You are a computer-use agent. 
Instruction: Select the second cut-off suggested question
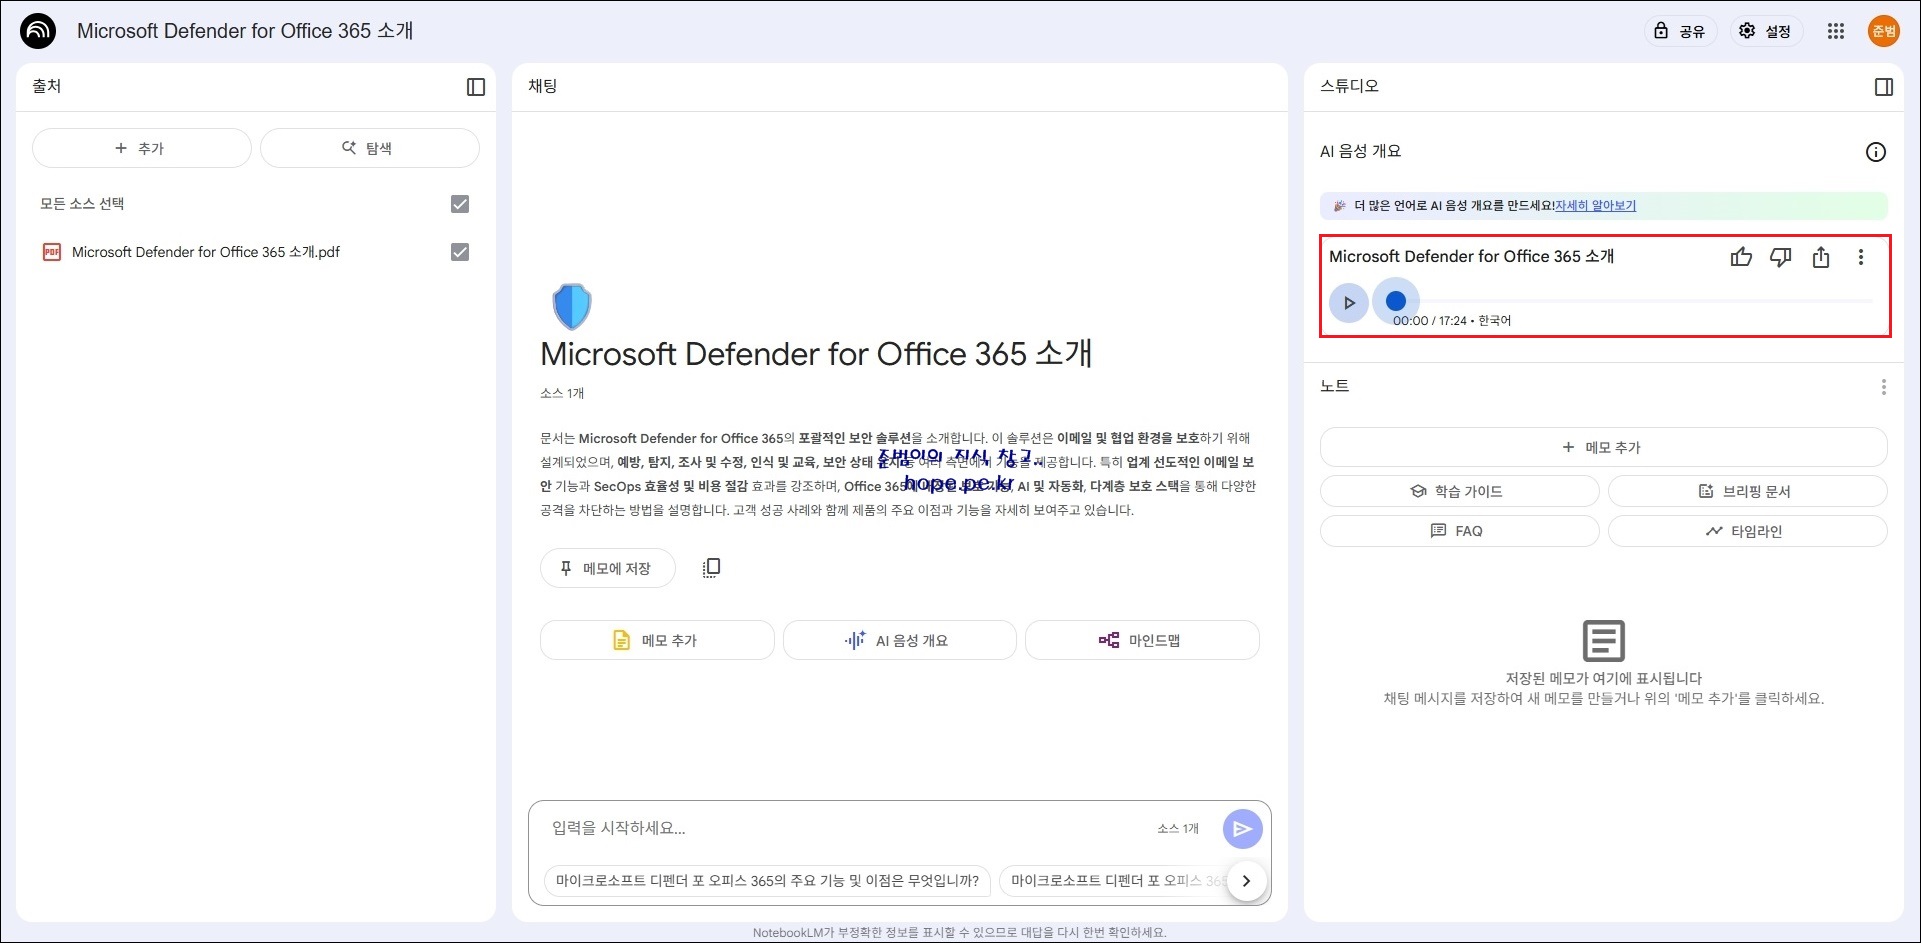click(1114, 881)
